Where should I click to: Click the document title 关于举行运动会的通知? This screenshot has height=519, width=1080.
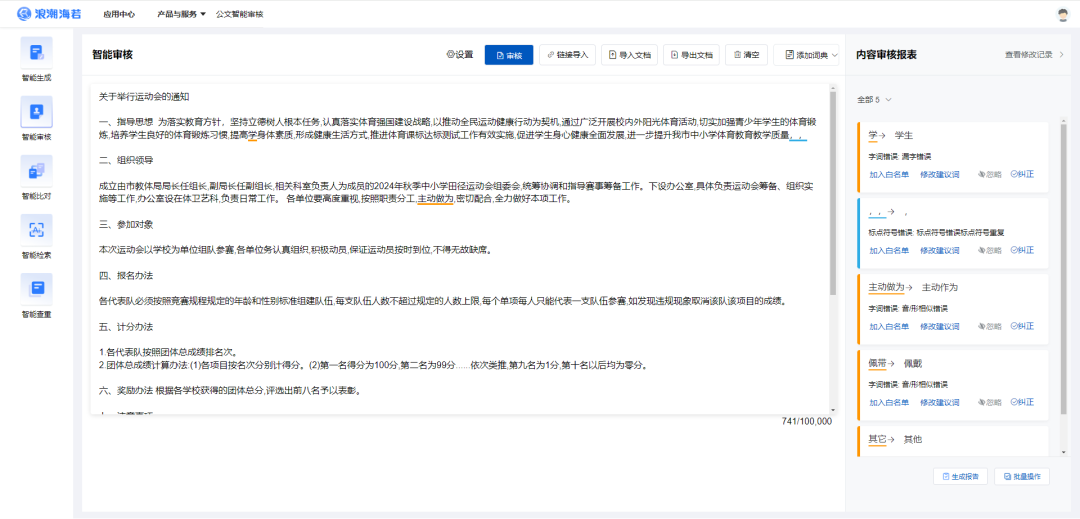pyautogui.click(x=144, y=96)
